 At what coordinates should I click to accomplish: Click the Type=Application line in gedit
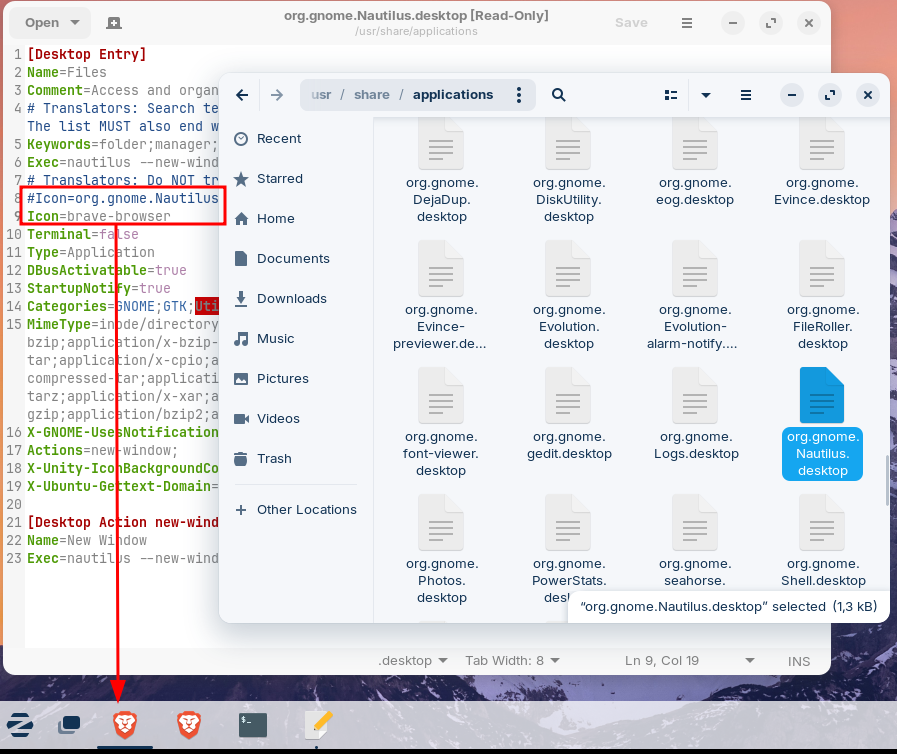(x=90, y=252)
